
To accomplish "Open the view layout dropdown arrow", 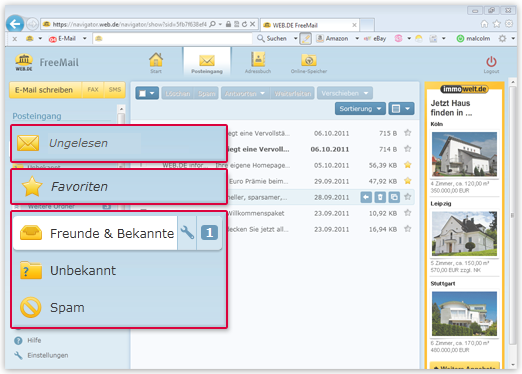I will [x=407, y=109].
